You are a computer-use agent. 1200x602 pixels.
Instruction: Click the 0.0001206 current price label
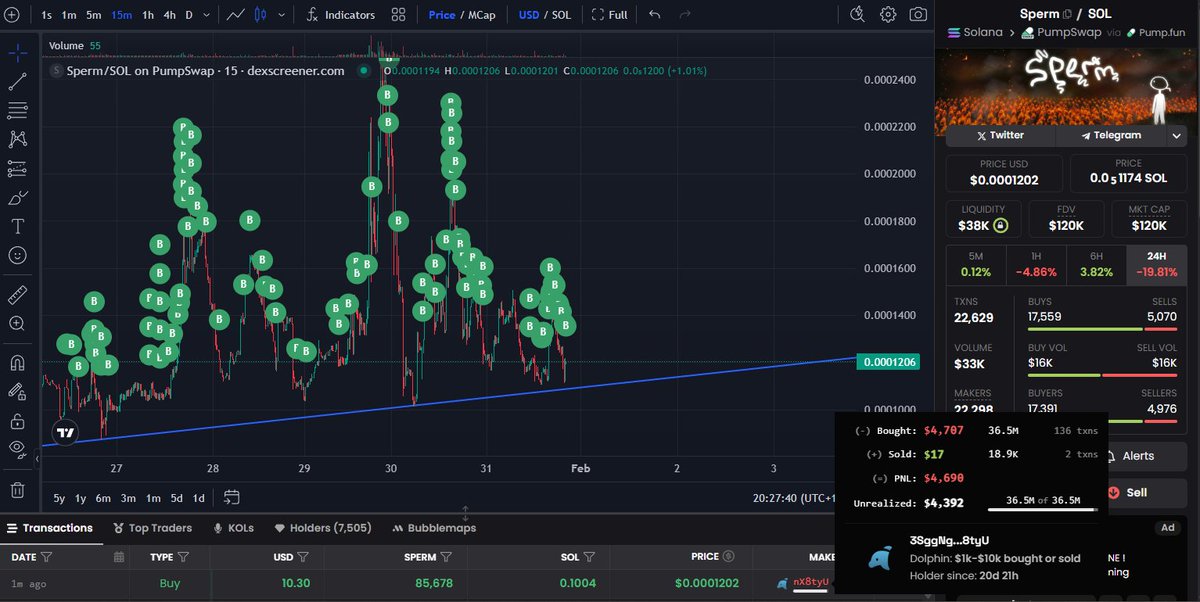click(x=890, y=362)
